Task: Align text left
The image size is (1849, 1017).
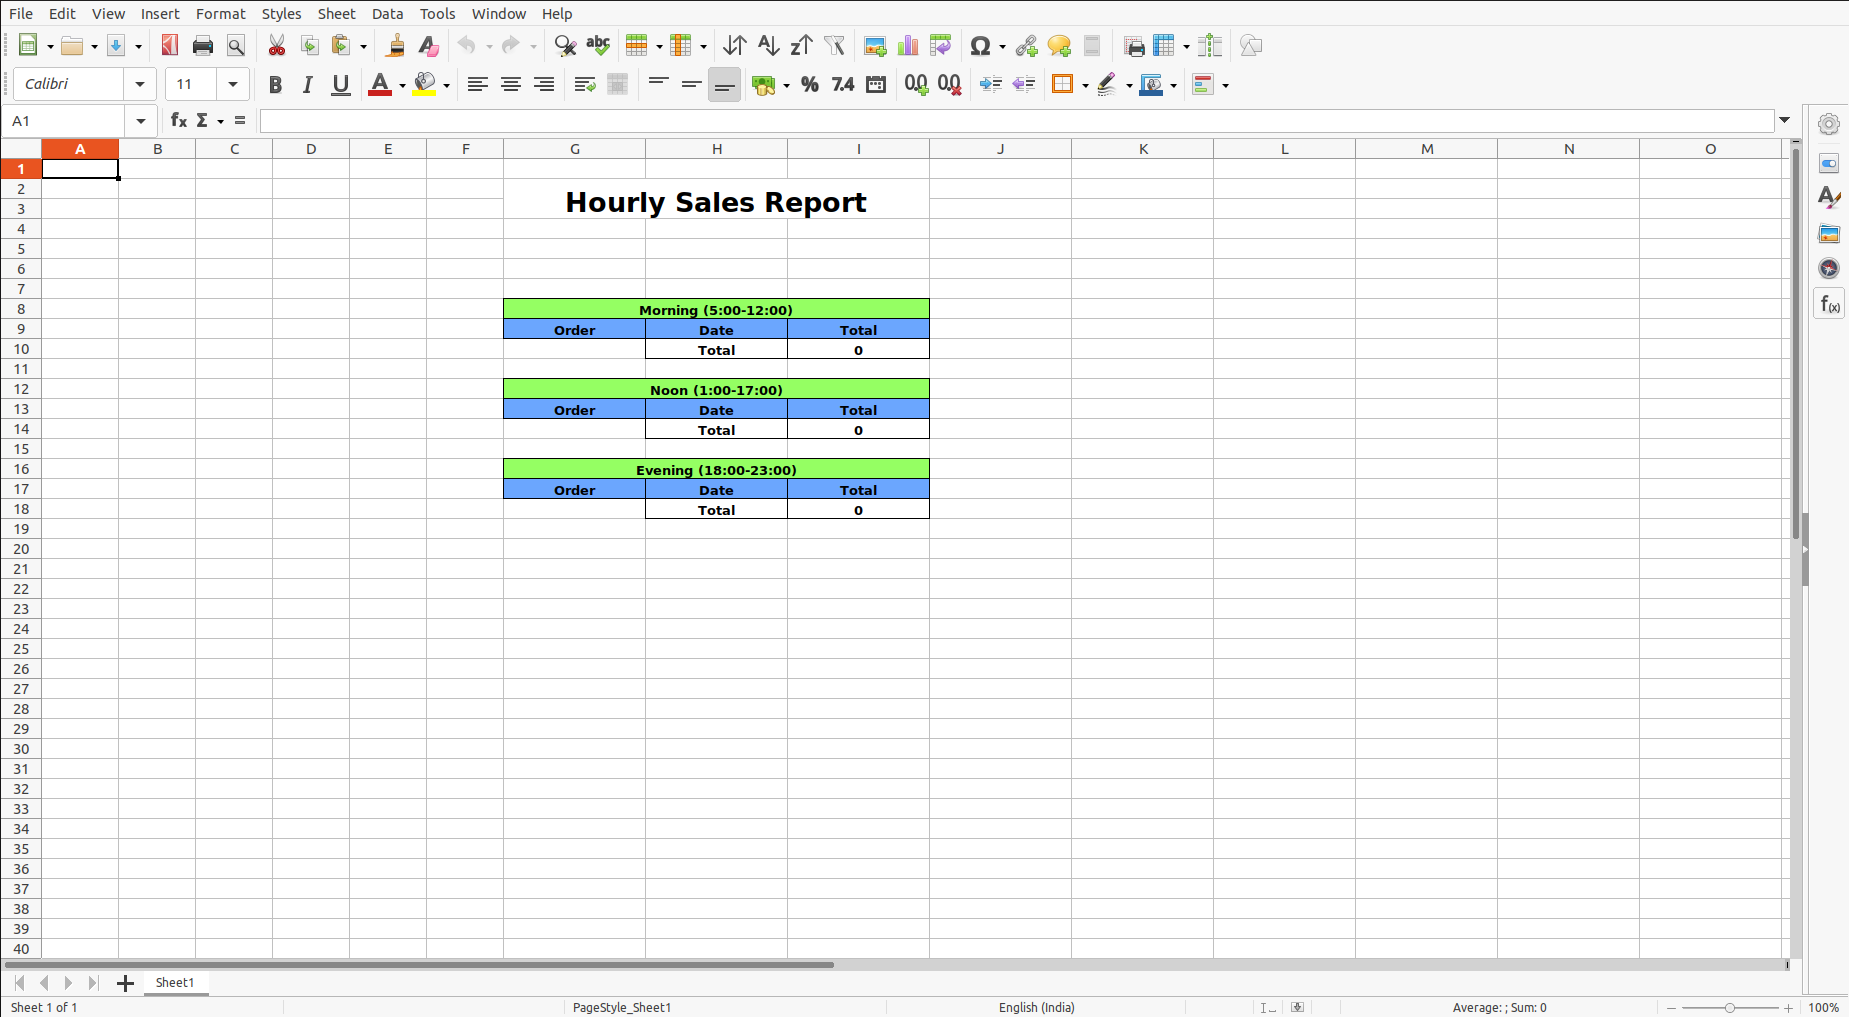Action: (x=478, y=84)
